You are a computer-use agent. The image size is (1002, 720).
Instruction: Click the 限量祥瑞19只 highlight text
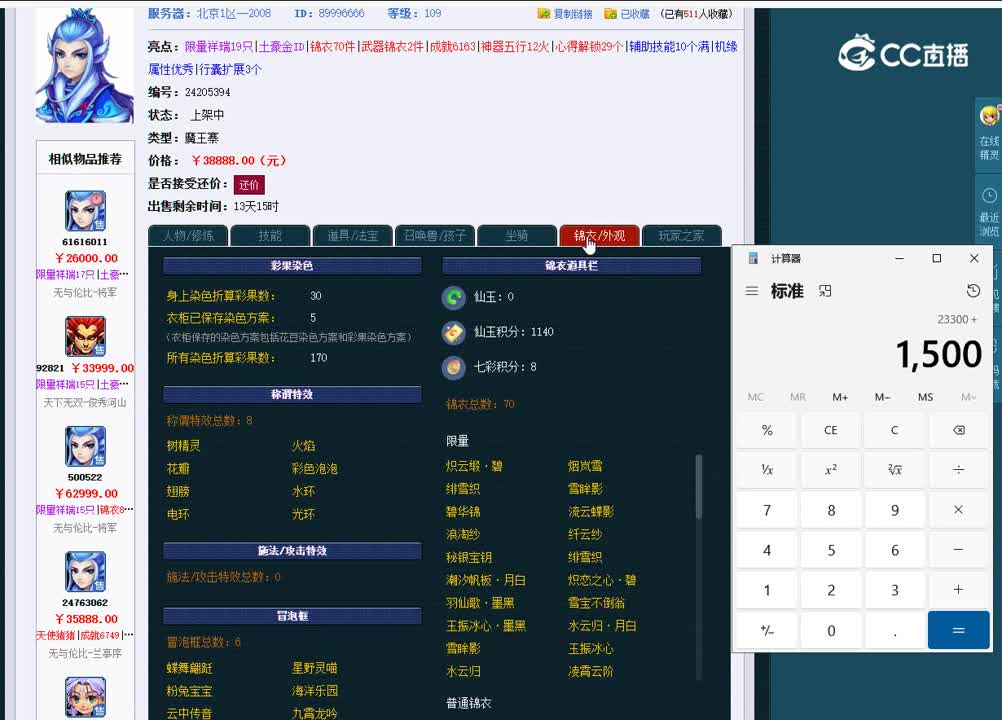(x=219, y=47)
